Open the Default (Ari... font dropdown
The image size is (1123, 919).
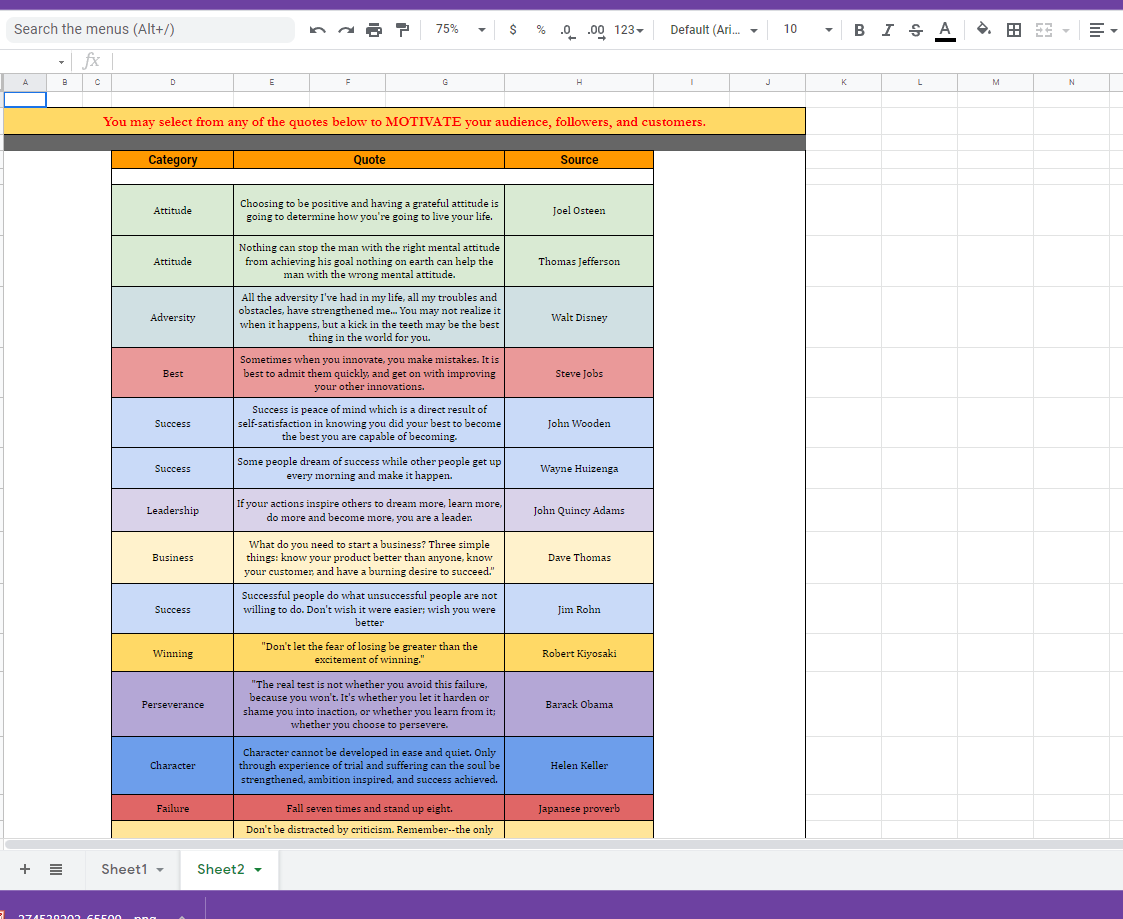(713, 30)
